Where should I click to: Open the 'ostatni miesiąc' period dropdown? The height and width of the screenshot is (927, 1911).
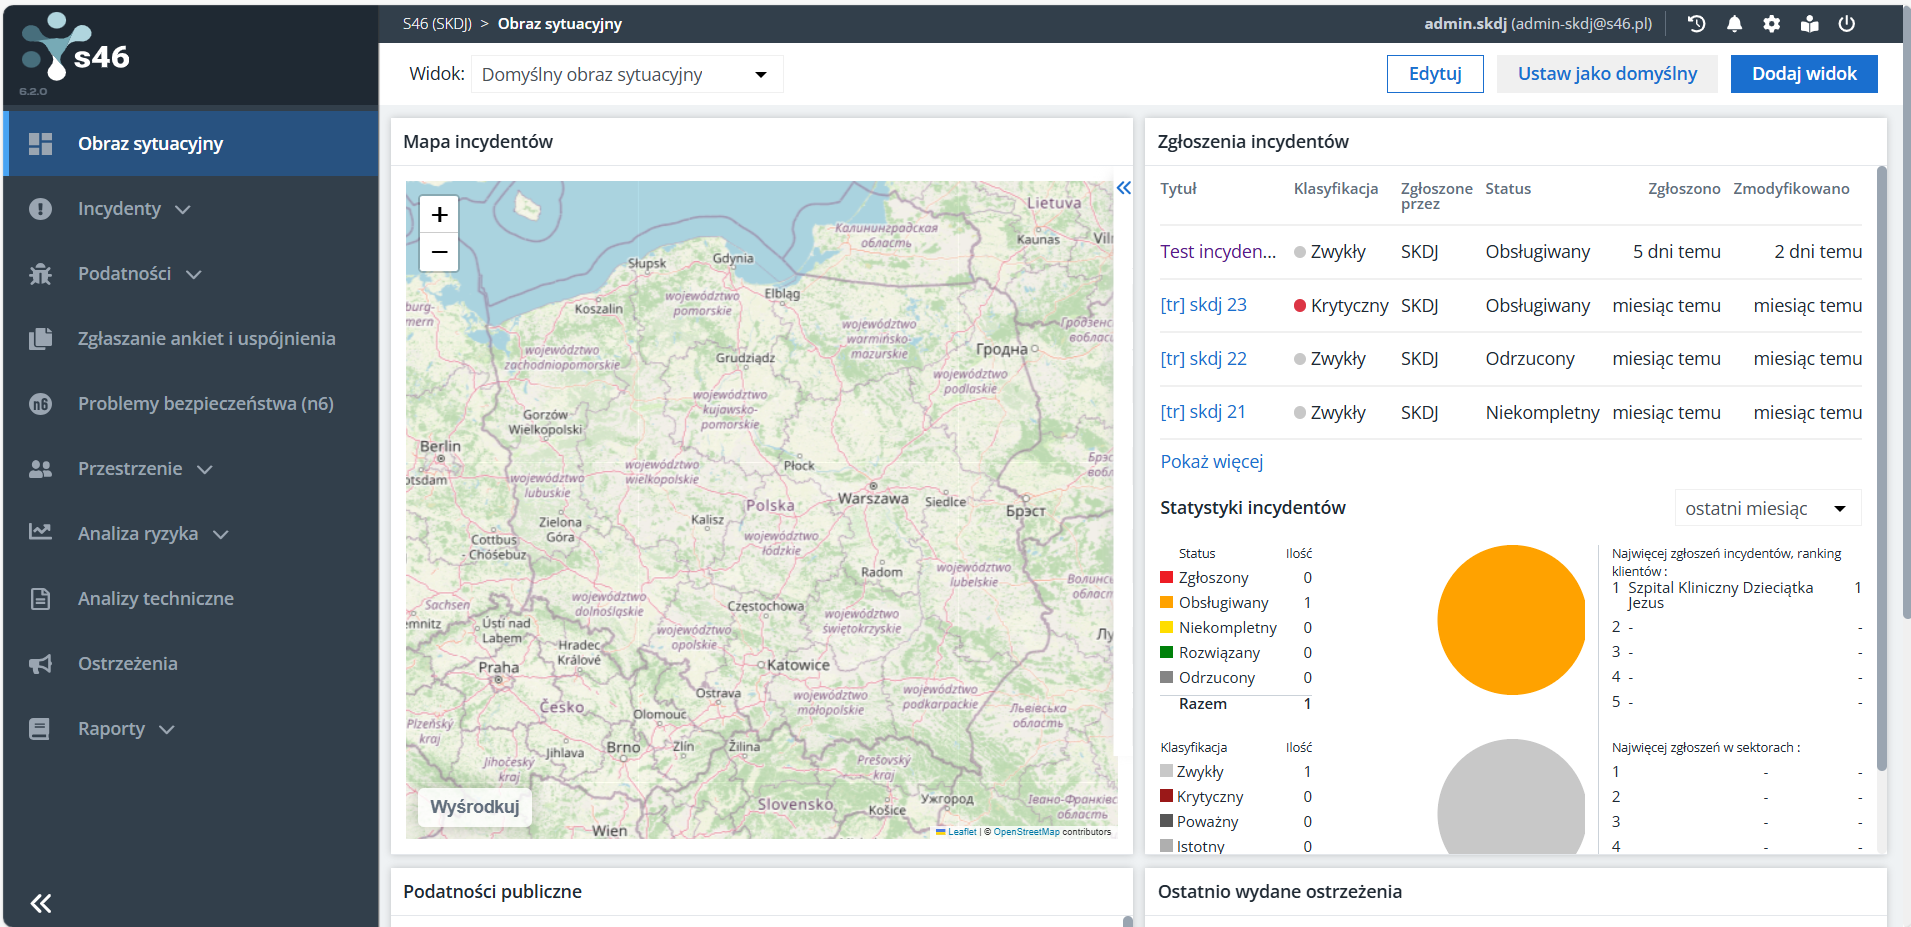1766,509
